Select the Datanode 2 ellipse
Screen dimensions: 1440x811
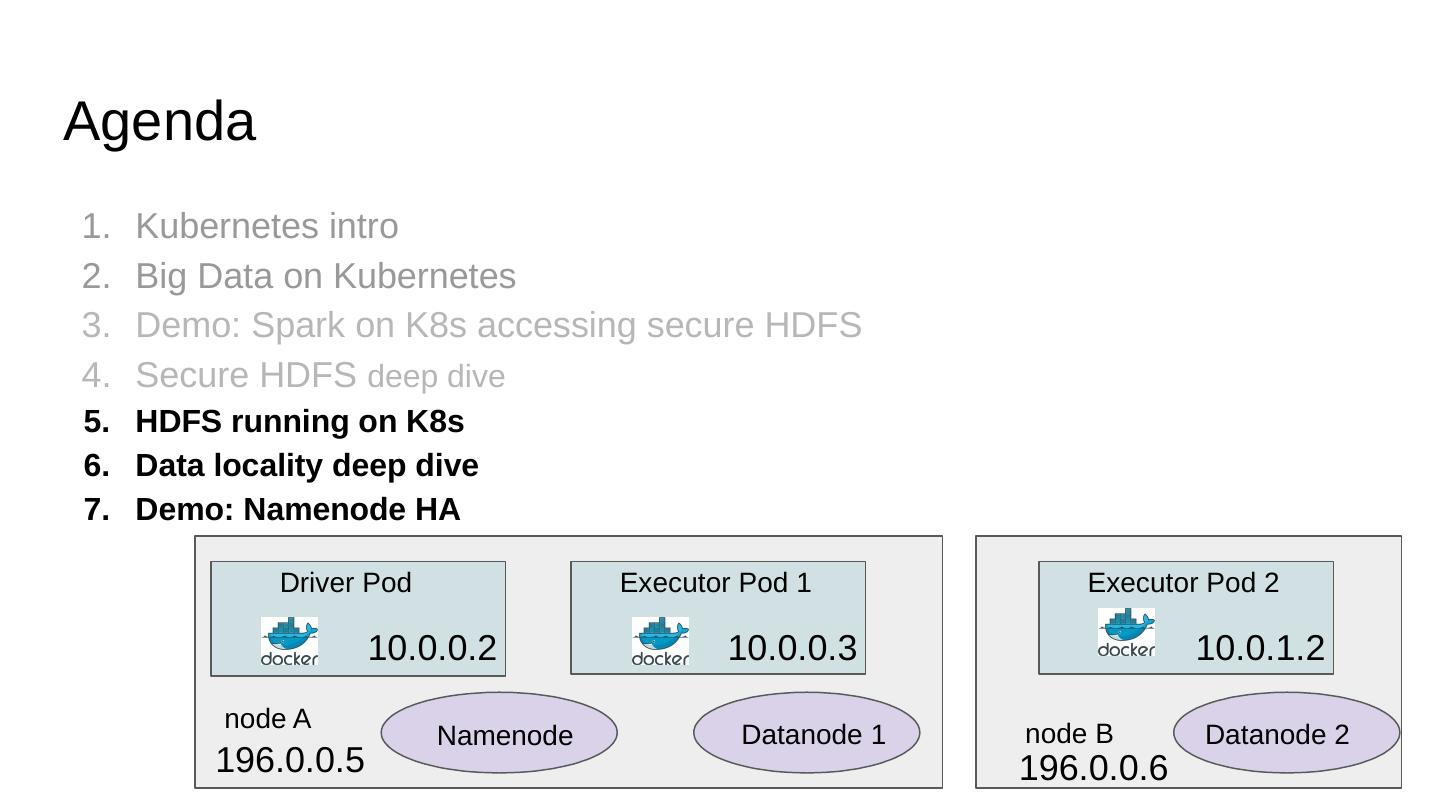(1286, 733)
